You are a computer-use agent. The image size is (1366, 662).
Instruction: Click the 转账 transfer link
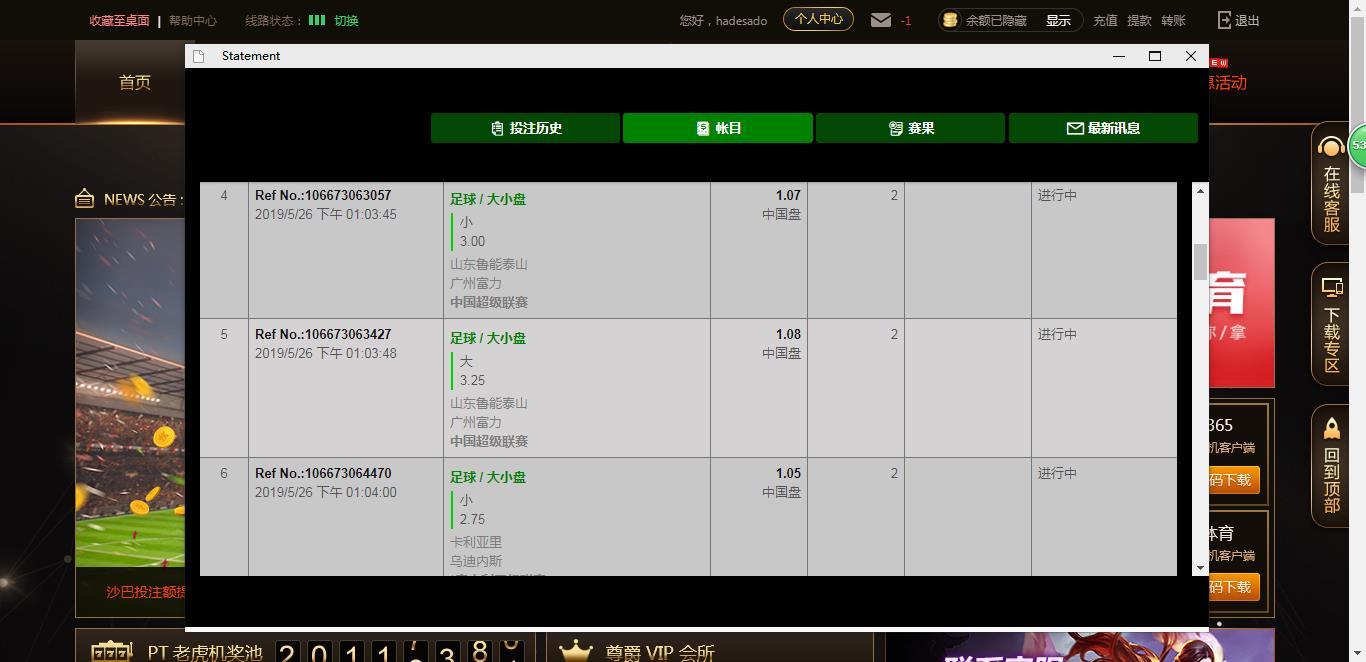(x=1173, y=20)
